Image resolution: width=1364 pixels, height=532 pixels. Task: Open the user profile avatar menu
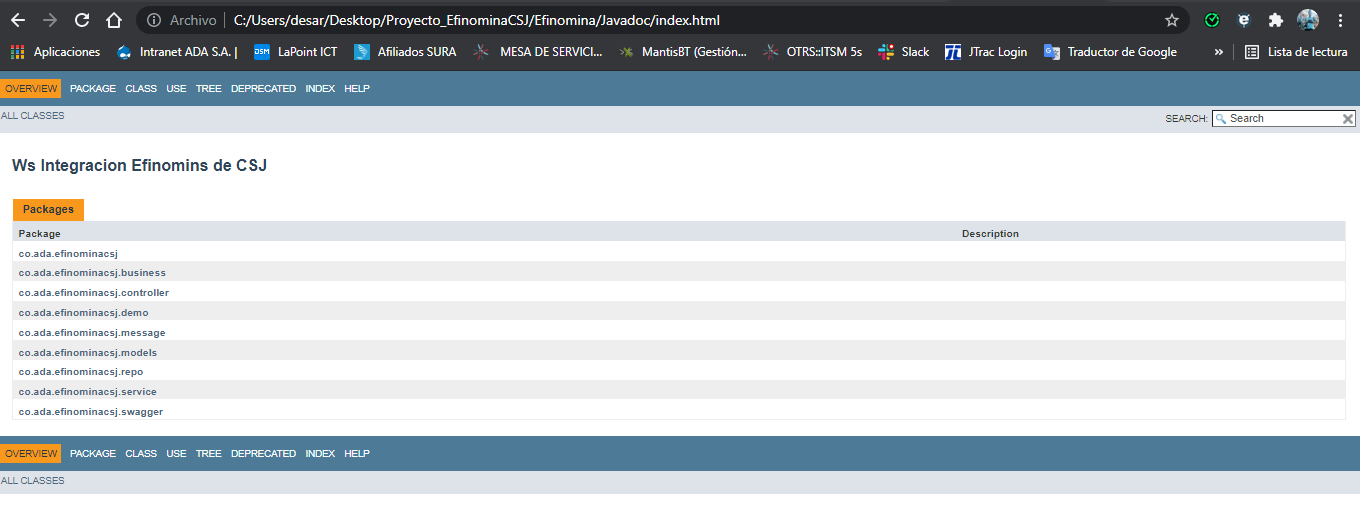click(x=1308, y=20)
